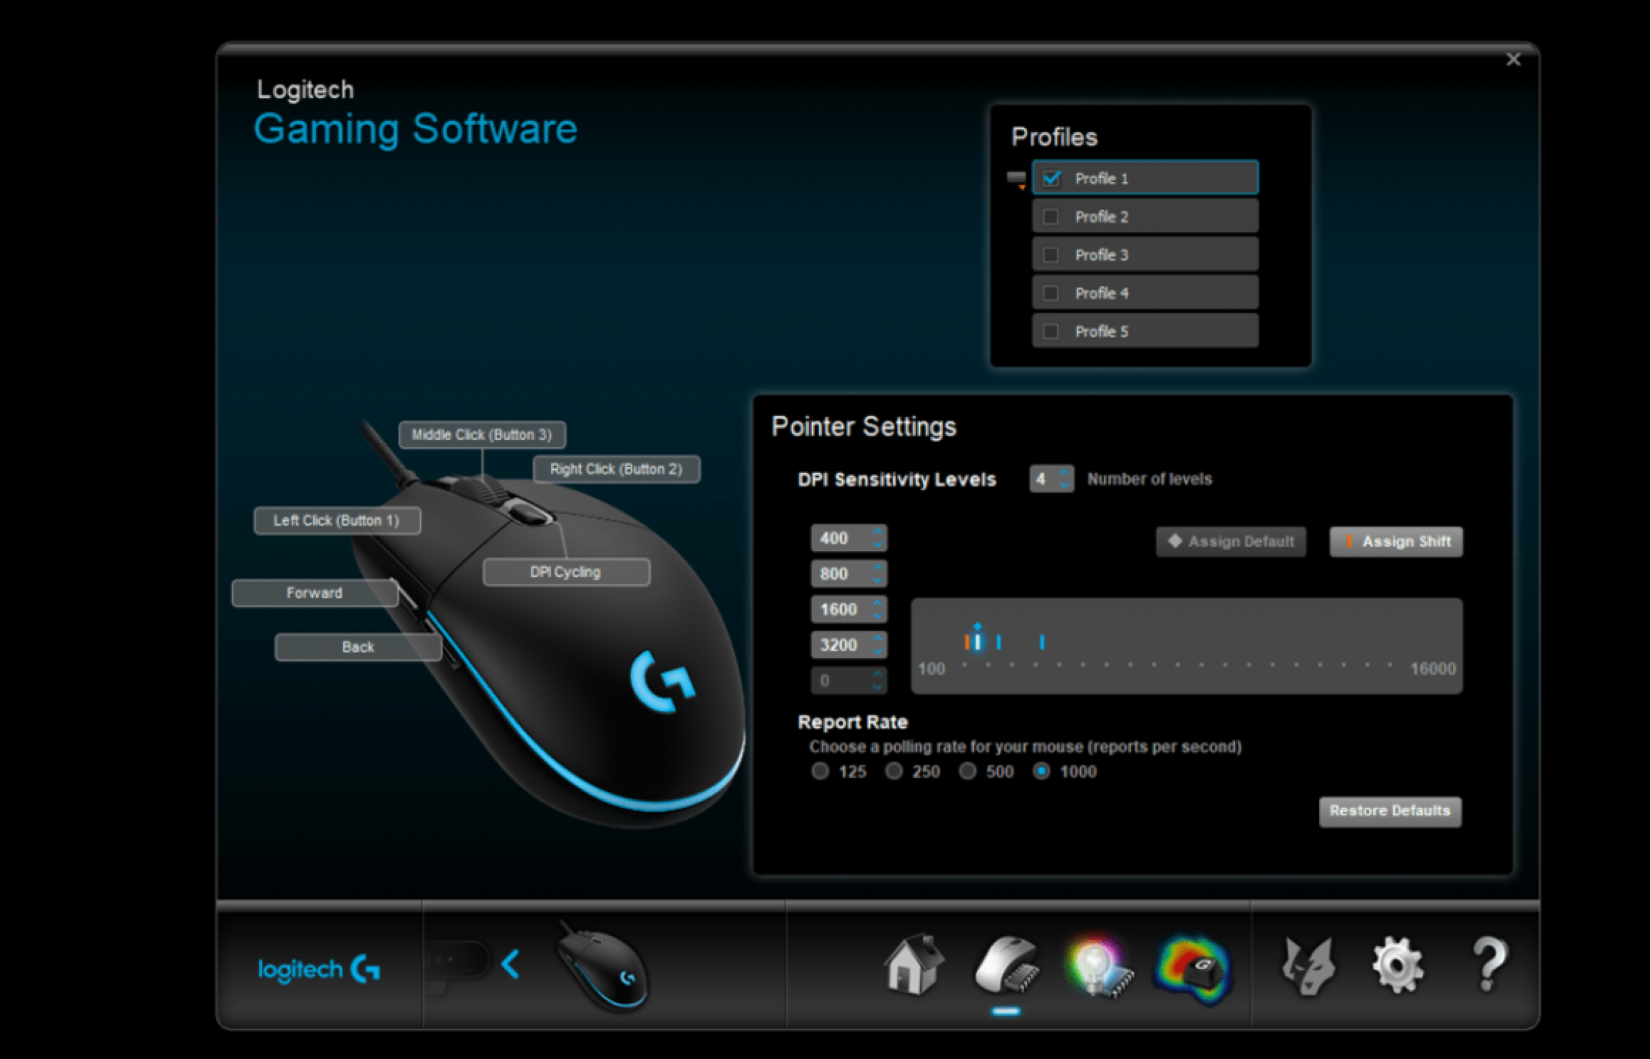1650x1059 pixels.
Task: Select the Profile 4 row
Action: (x=1145, y=293)
